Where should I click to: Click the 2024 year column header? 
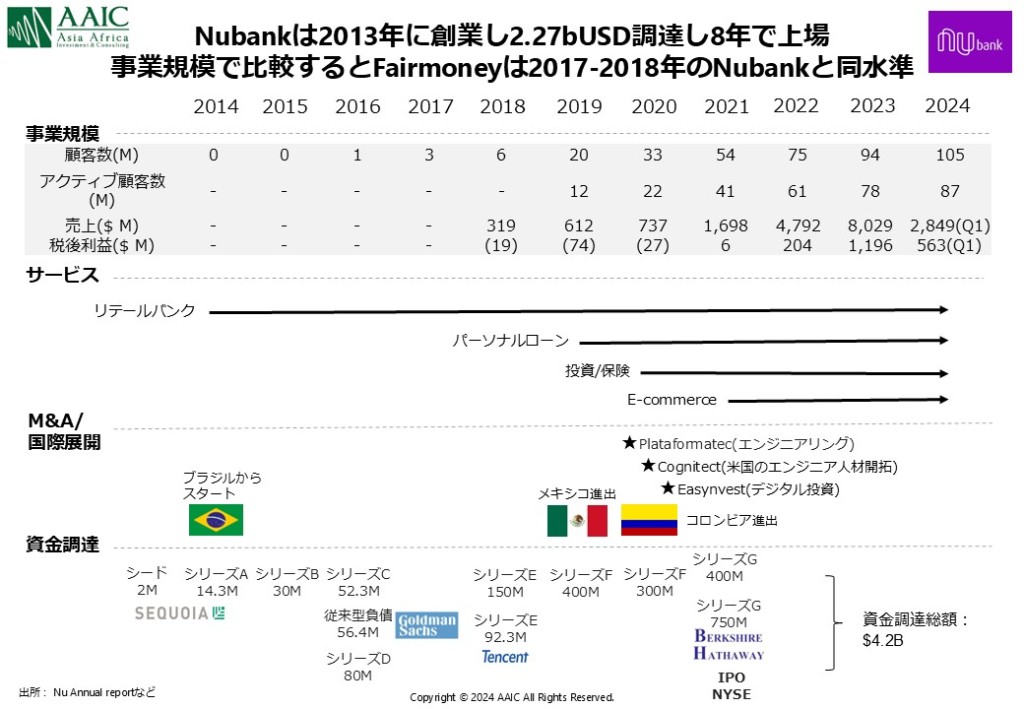(947, 106)
